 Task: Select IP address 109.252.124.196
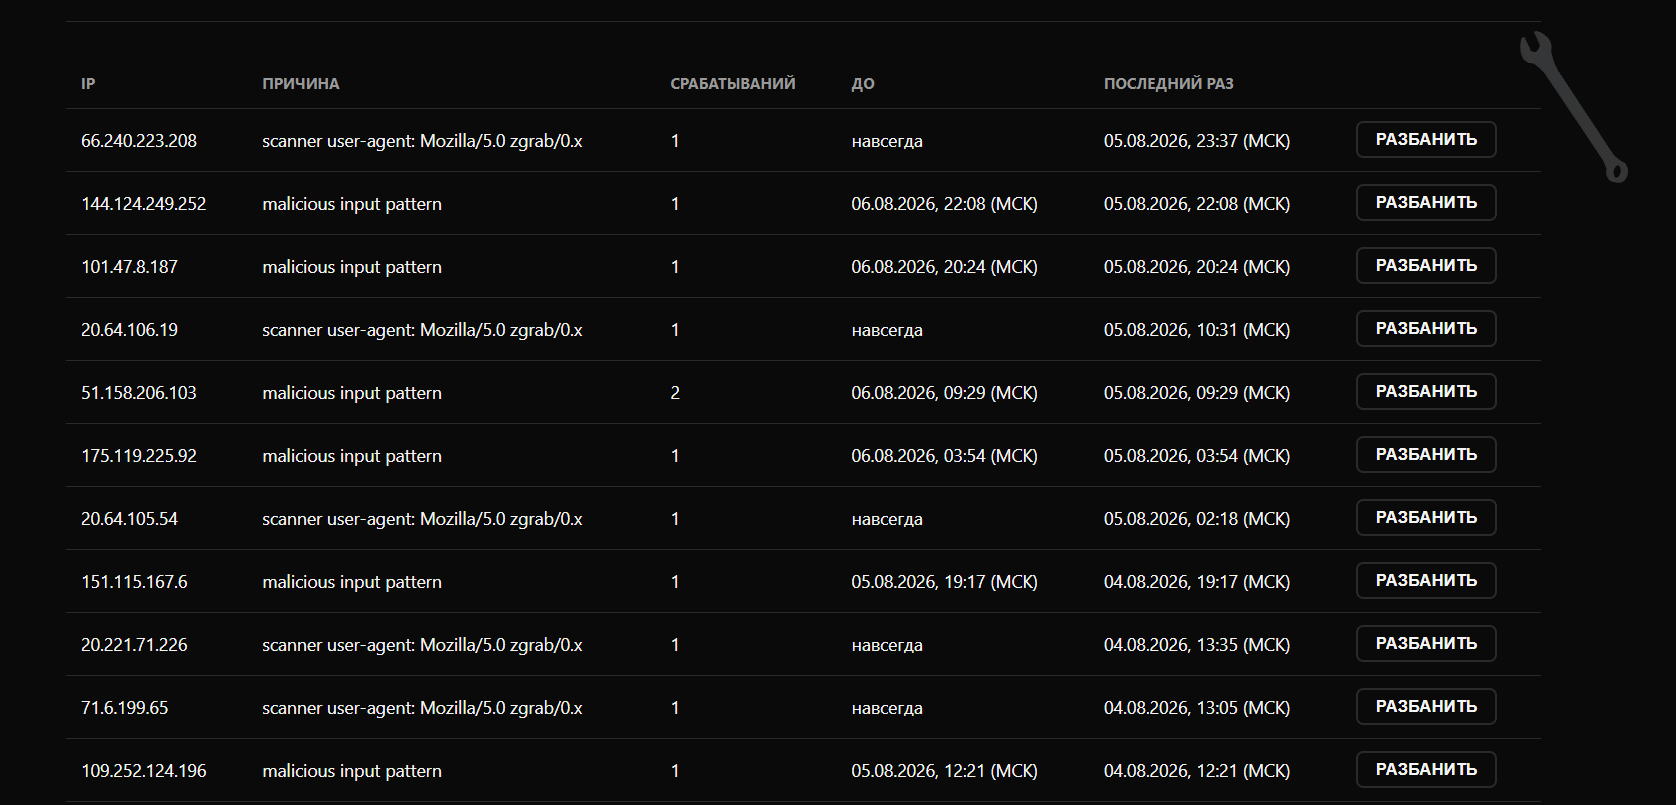pos(144,771)
